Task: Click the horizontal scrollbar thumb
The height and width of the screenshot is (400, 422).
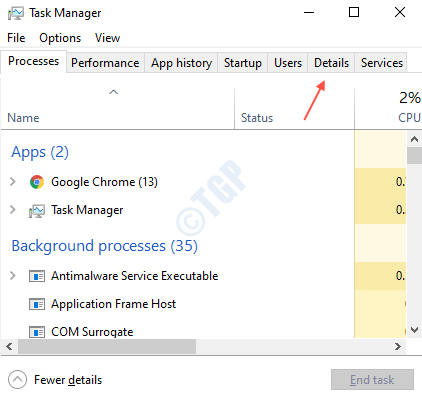Action: click(x=107, y=347)
